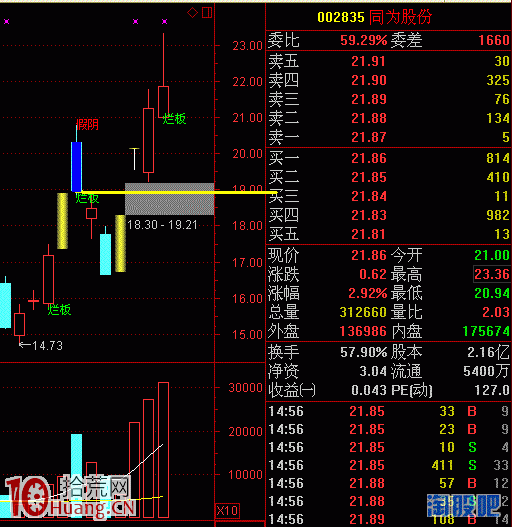The image size is (512, 527).
Task: Click the grey gap zone rectangle
Action: pyautogui.click(x=169, y=199)
